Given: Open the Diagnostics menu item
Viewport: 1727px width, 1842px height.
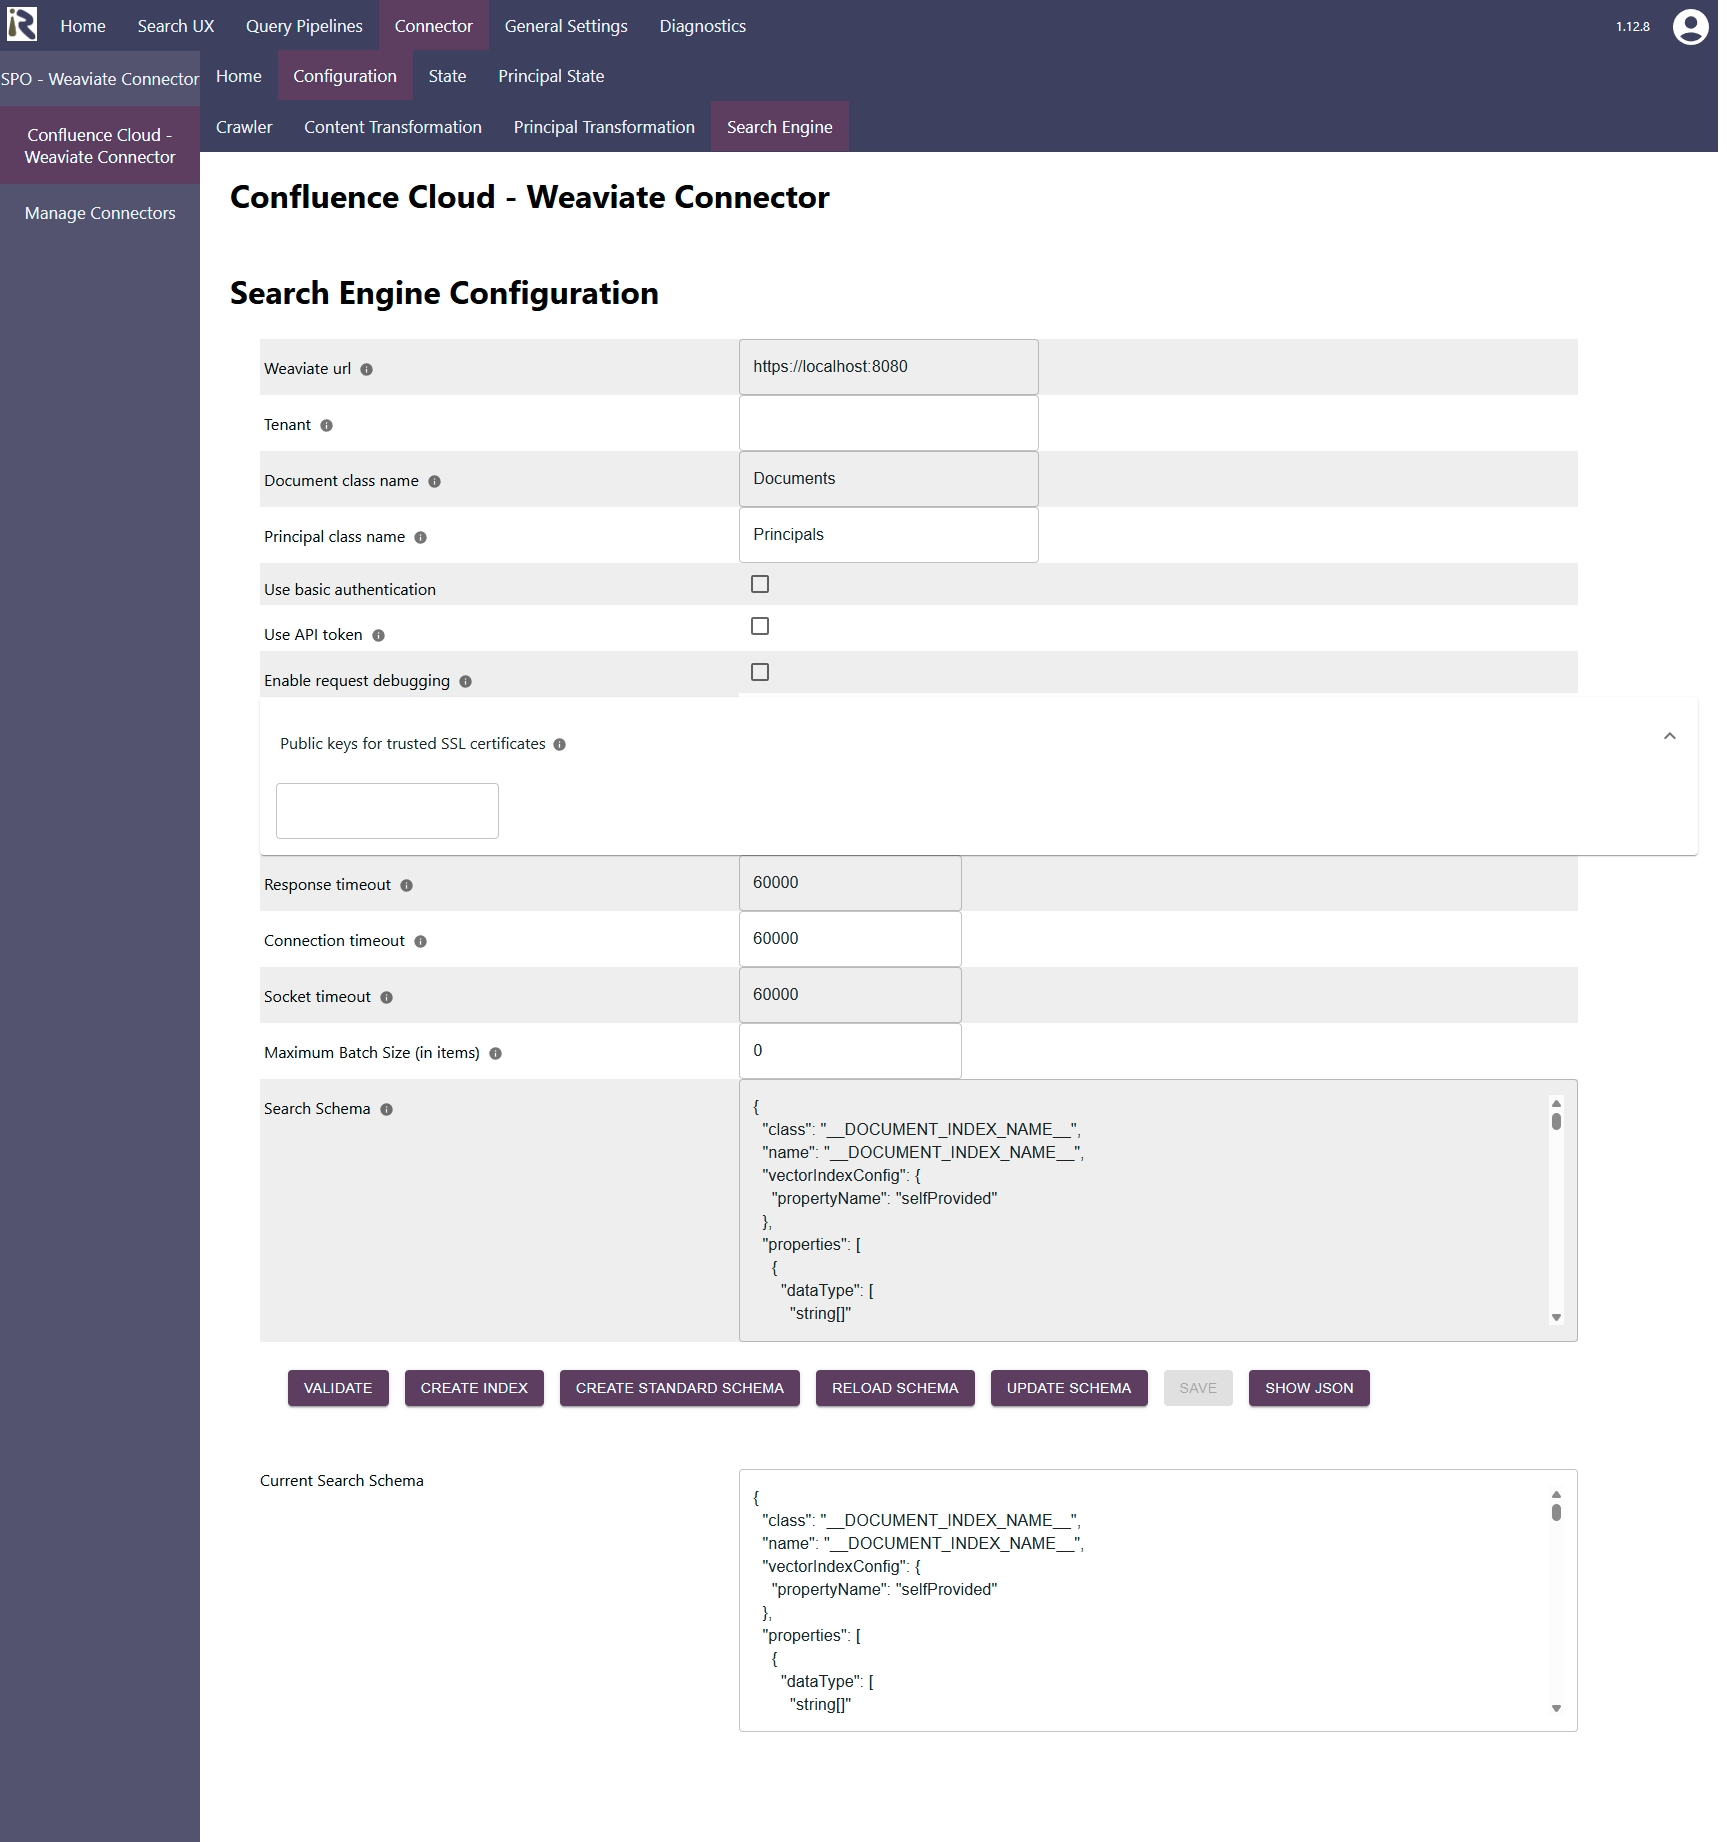Looking at the screenshot, I should (702, 26).
